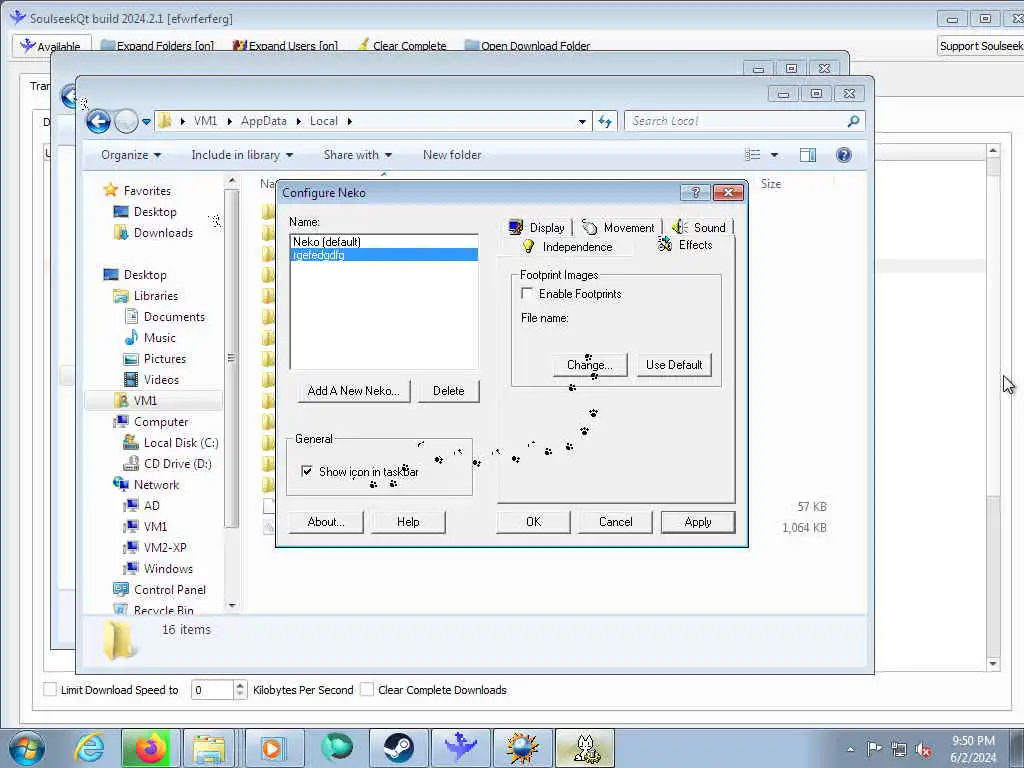The height and width of the screenshot is (768, 1024).
Task: Click Support Soulseek button
Action: click(980, 46)
